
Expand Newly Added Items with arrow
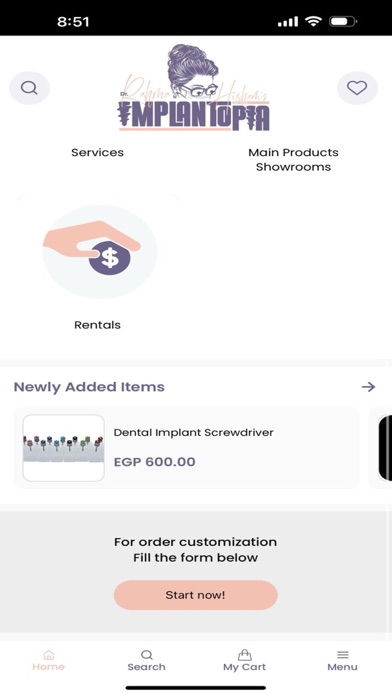pyautogui.click(x=368, y=387)
